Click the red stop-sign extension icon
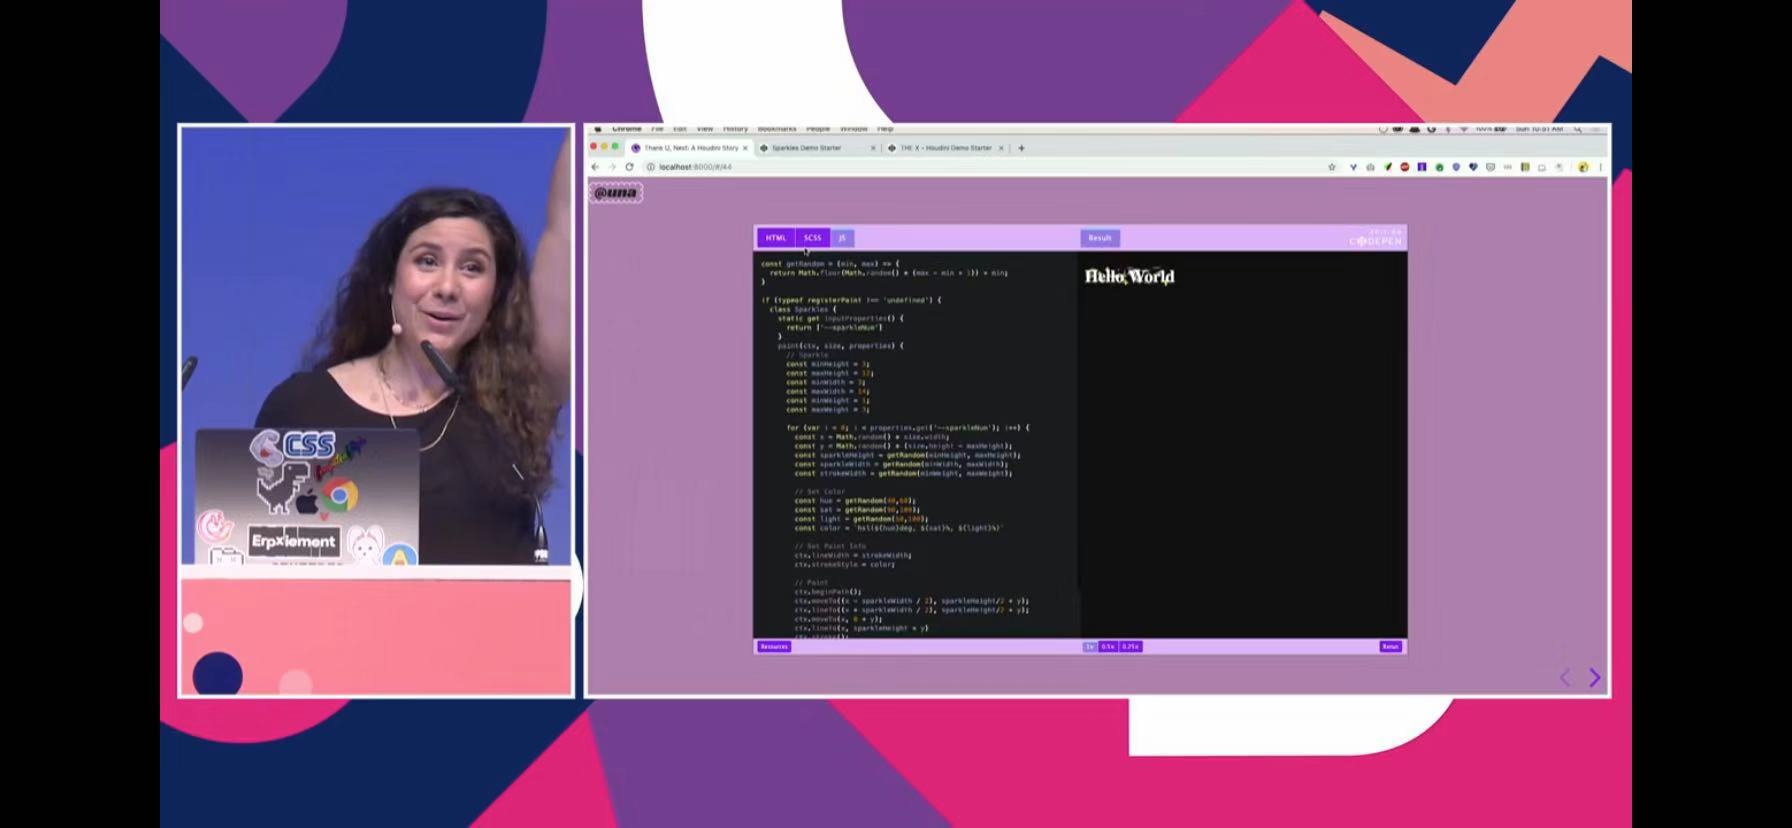Screen dimensions: 1792x828 1405,167
